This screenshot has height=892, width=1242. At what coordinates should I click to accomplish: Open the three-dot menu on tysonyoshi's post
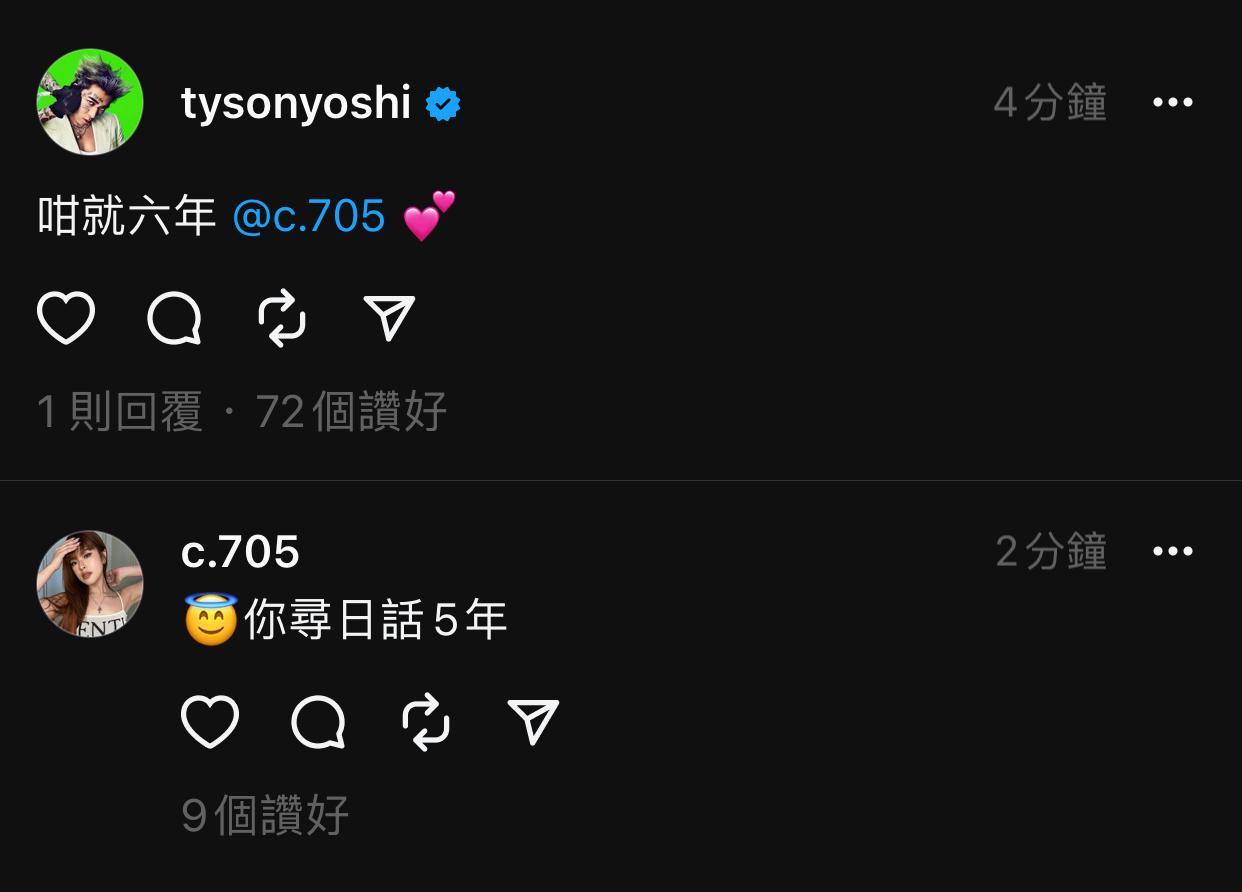tap(1173, 102)
